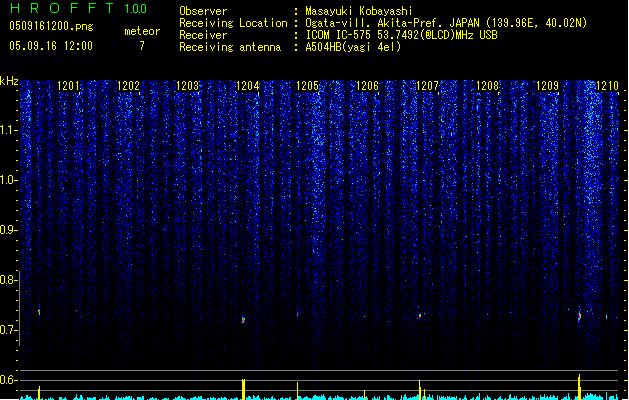Viewport: 629px width, 400px height.
Task: Click the timestamp 05.09.16 12:00
Action: click(x=51, y=46)
